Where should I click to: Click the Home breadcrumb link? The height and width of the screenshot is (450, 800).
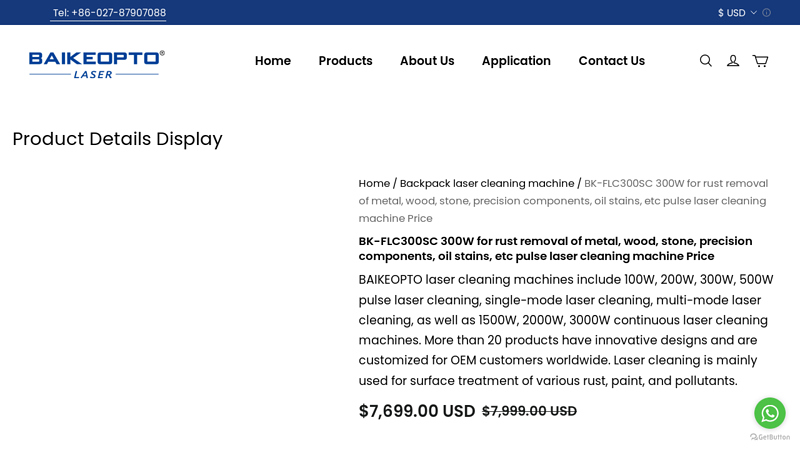pyautogui.click(x=374, y=184)
